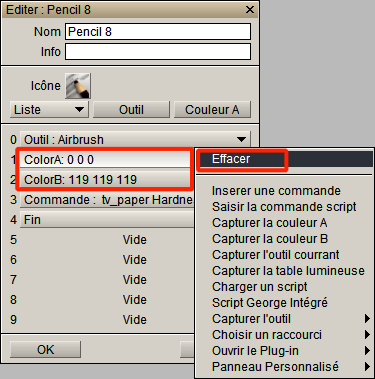
Task: Select the ColorA: 0 0 0 row
Action: [x=105, y=160]
